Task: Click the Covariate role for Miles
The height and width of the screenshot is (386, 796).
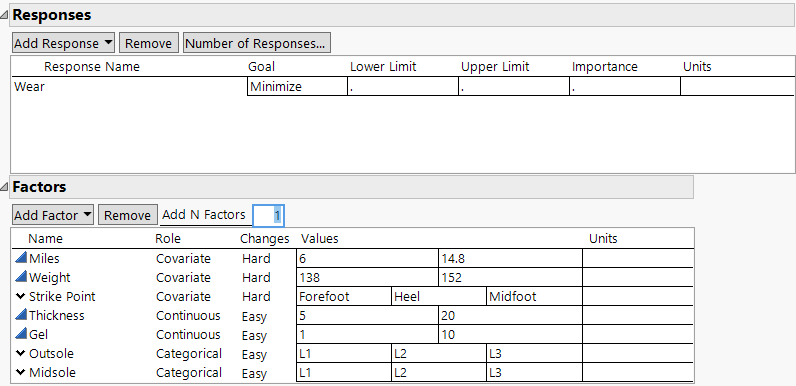Action: 183,259
